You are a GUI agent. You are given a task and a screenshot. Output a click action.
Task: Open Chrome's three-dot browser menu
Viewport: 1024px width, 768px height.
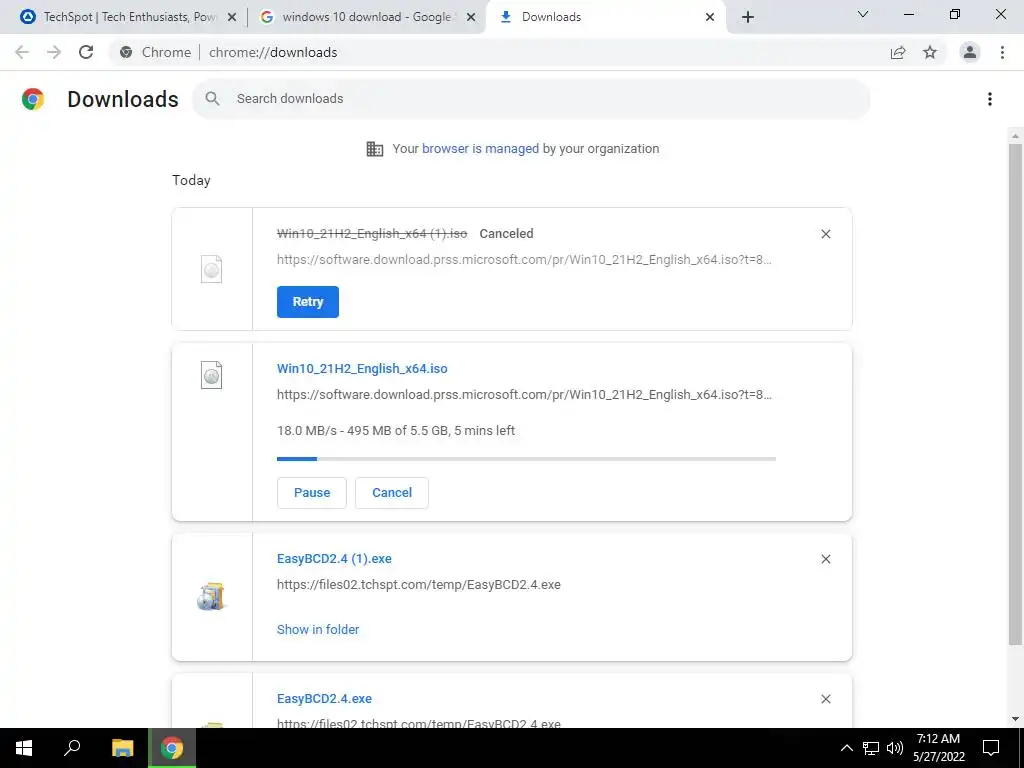(x=1002, y=52)
